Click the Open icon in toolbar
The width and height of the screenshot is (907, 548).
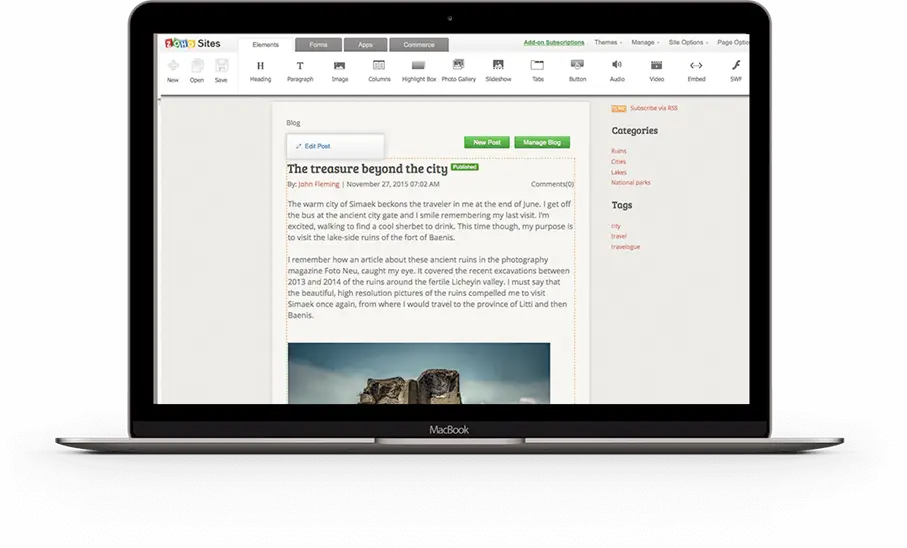pos(197,65)
